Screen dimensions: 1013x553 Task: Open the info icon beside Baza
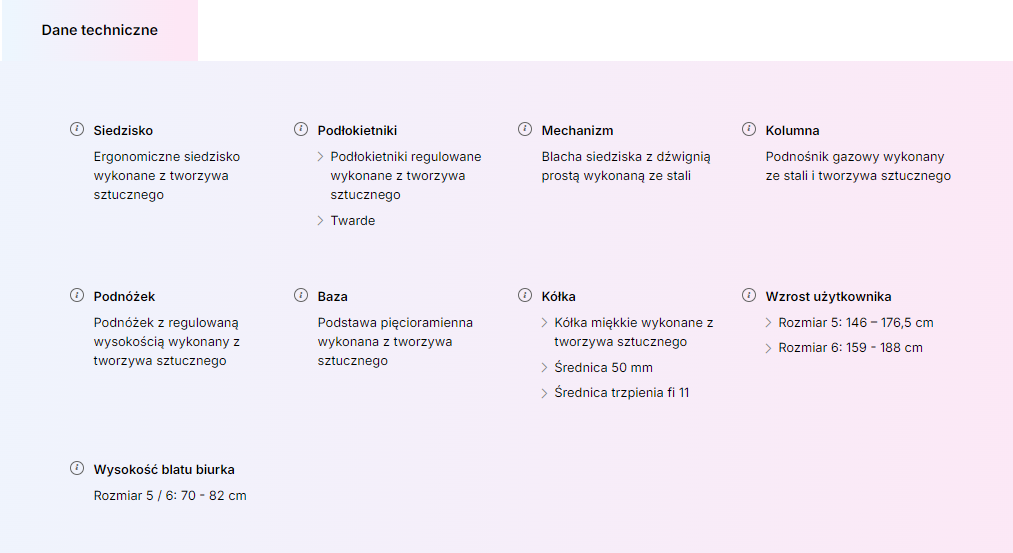(301, 295)
